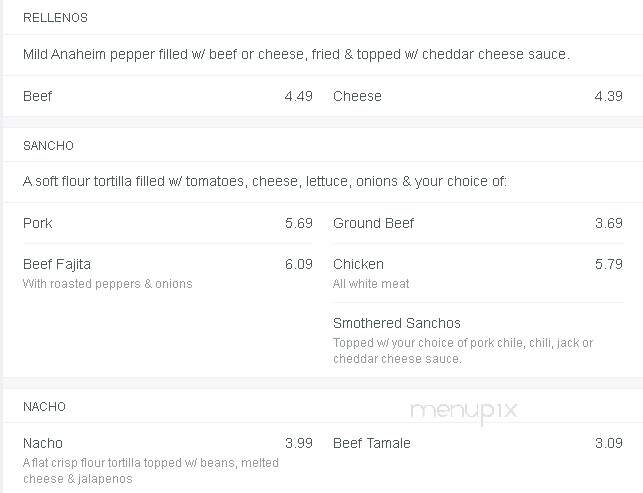Click the menupix watermark logo
643x493 pixels.
pos(464,411)
